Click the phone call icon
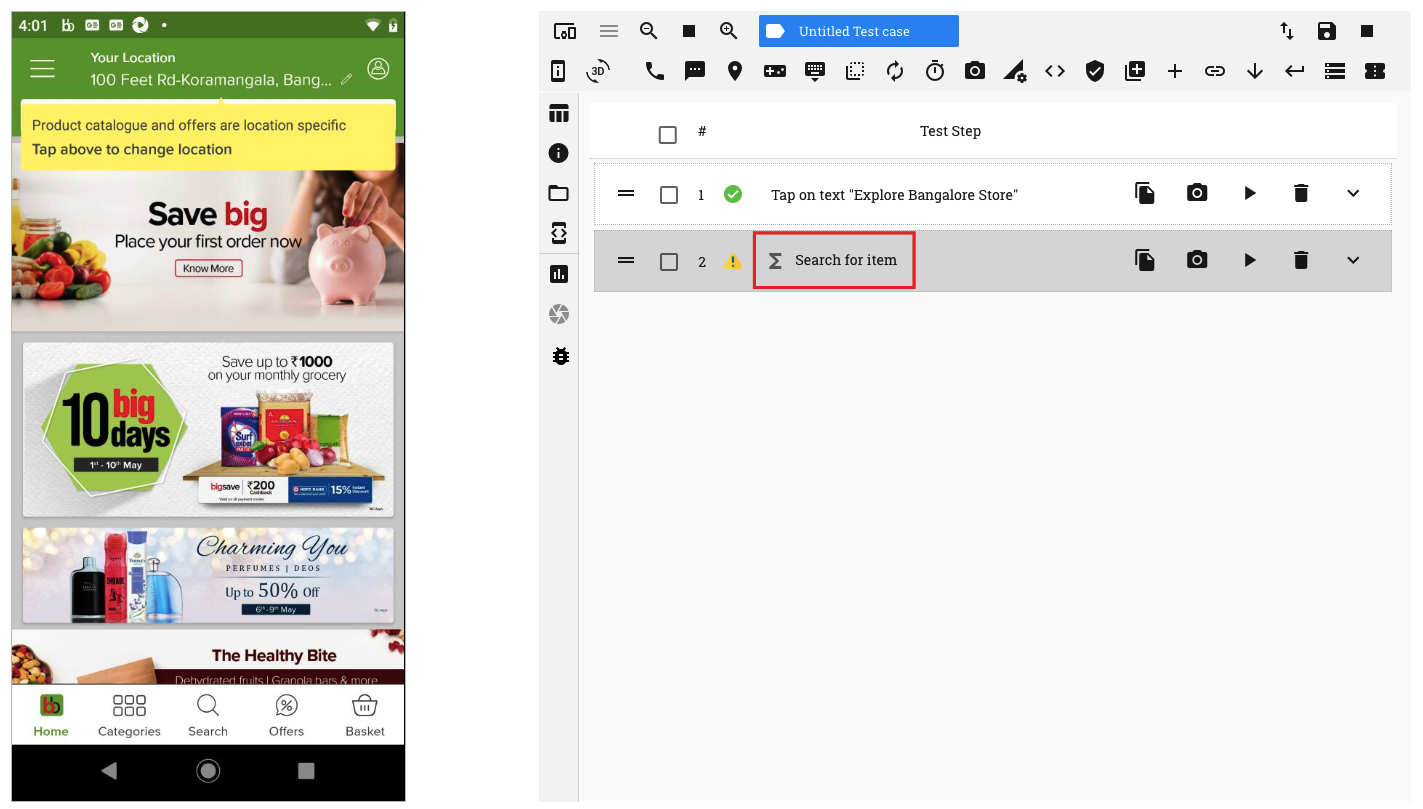 coord(655,71)
